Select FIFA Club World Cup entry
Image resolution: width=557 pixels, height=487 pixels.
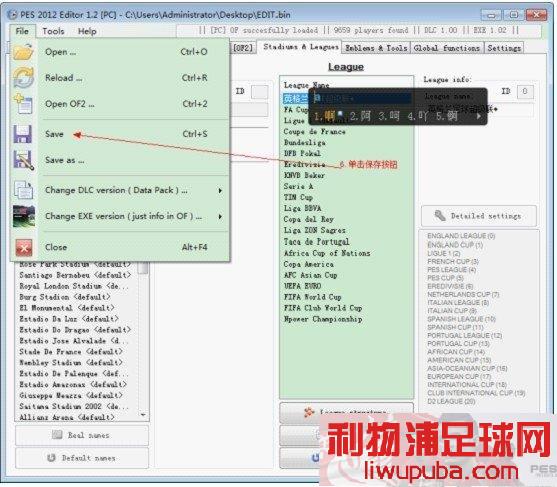323,308
